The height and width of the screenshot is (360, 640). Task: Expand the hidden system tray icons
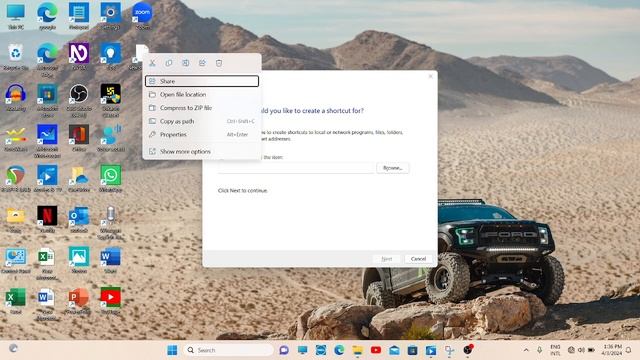click(526, 350)
